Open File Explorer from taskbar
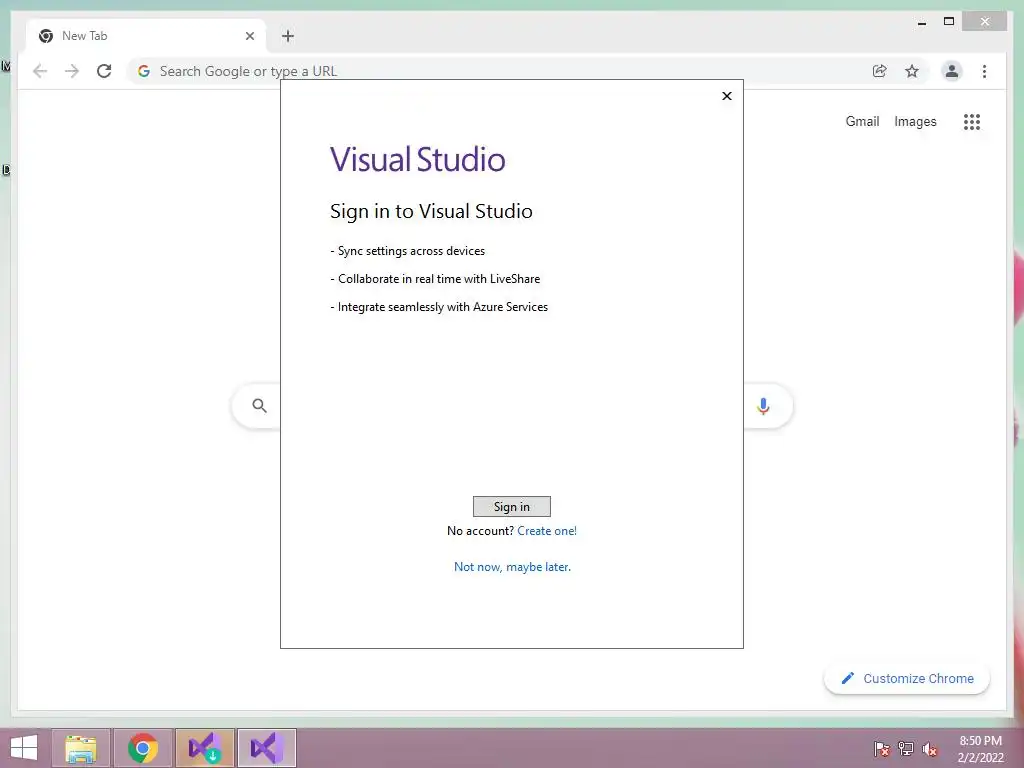1024x768 pixels. 81,748
